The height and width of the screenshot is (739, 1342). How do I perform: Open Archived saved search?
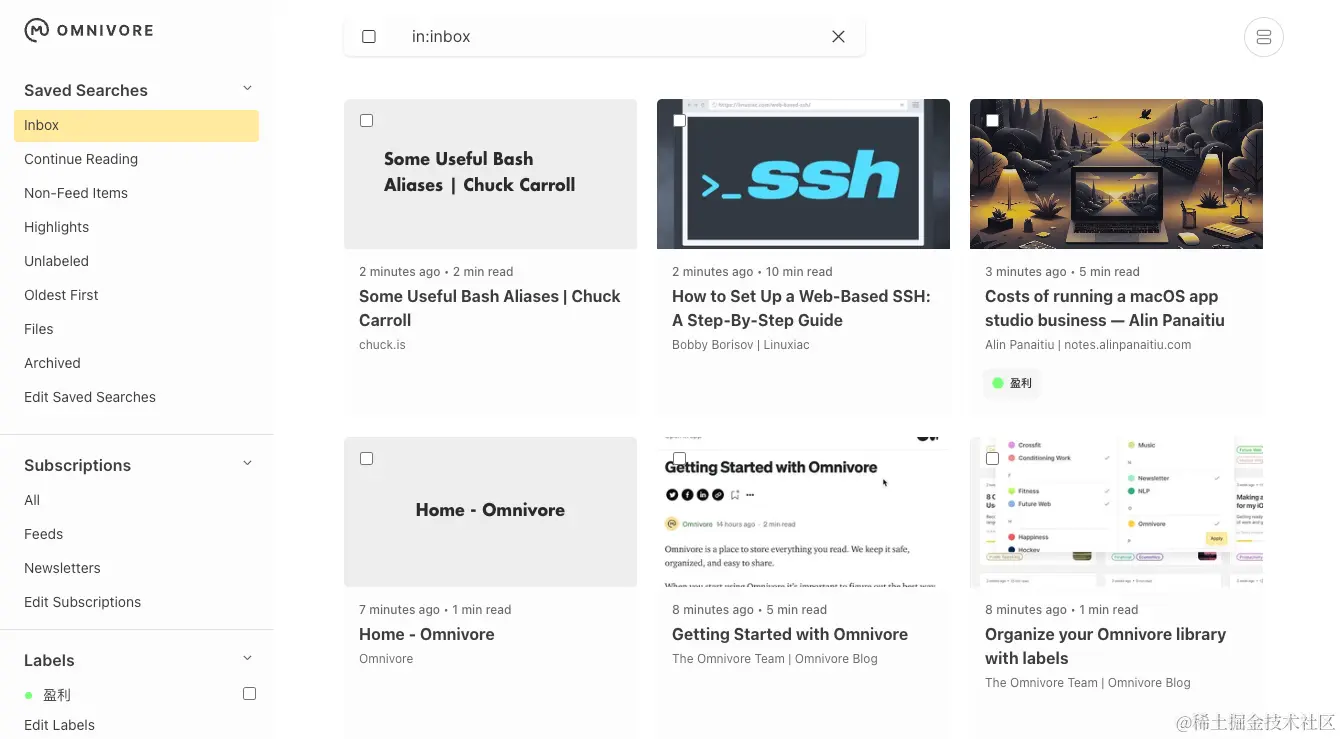click(52, 363)
